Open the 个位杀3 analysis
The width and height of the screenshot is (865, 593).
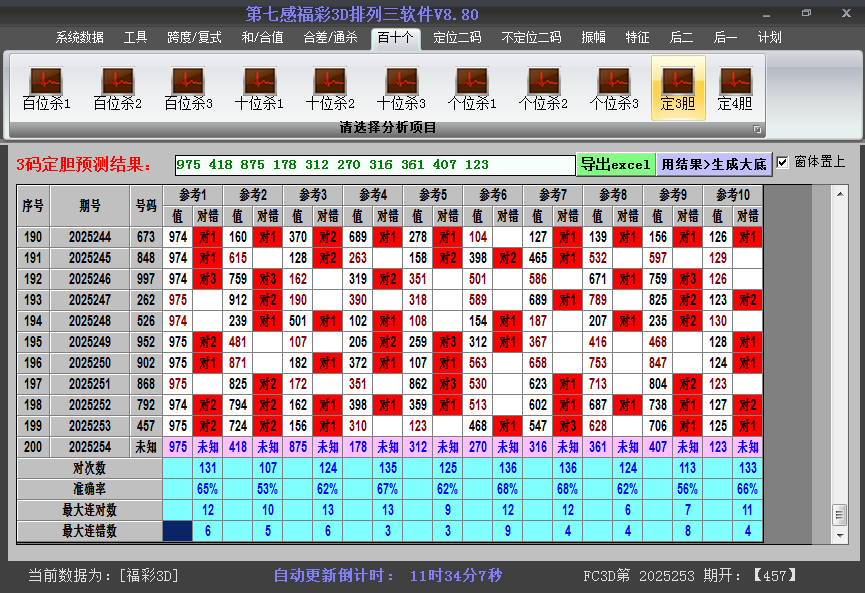click(x=614, y=88)
